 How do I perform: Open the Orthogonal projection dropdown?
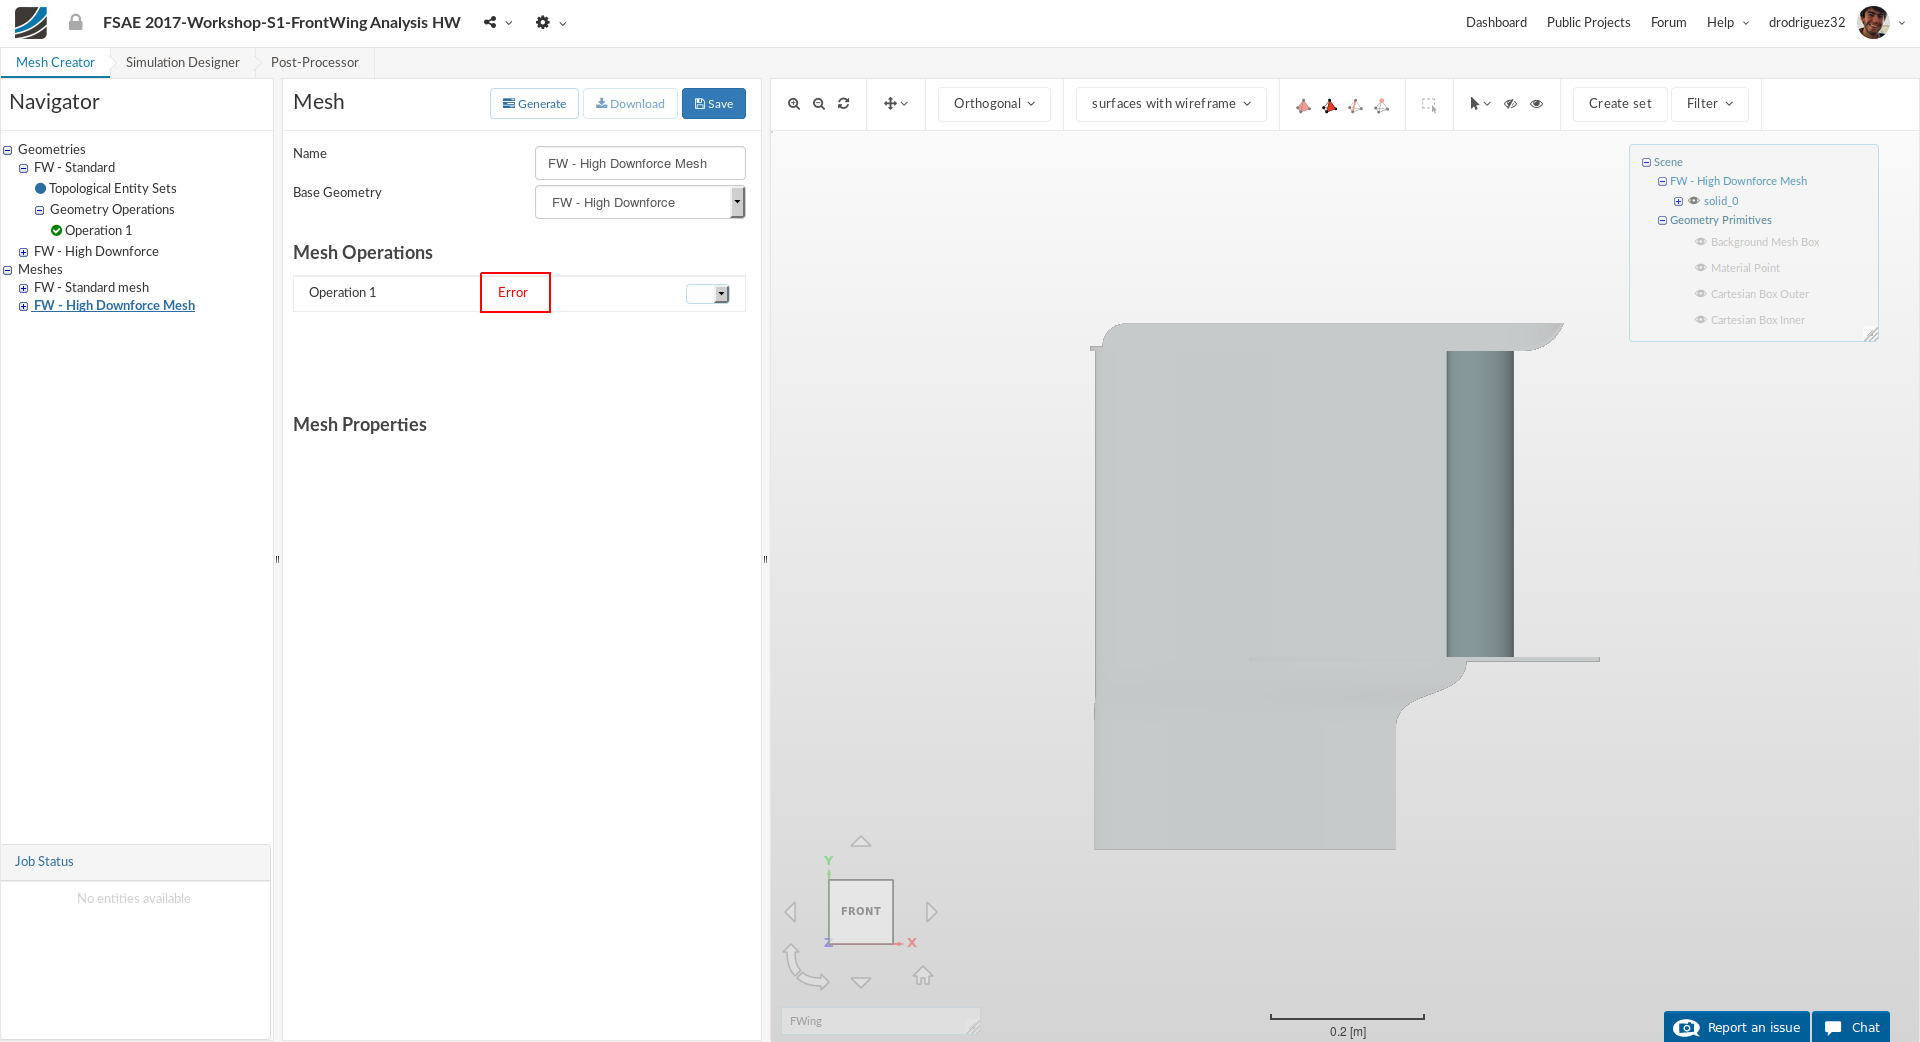coord(994,104)
